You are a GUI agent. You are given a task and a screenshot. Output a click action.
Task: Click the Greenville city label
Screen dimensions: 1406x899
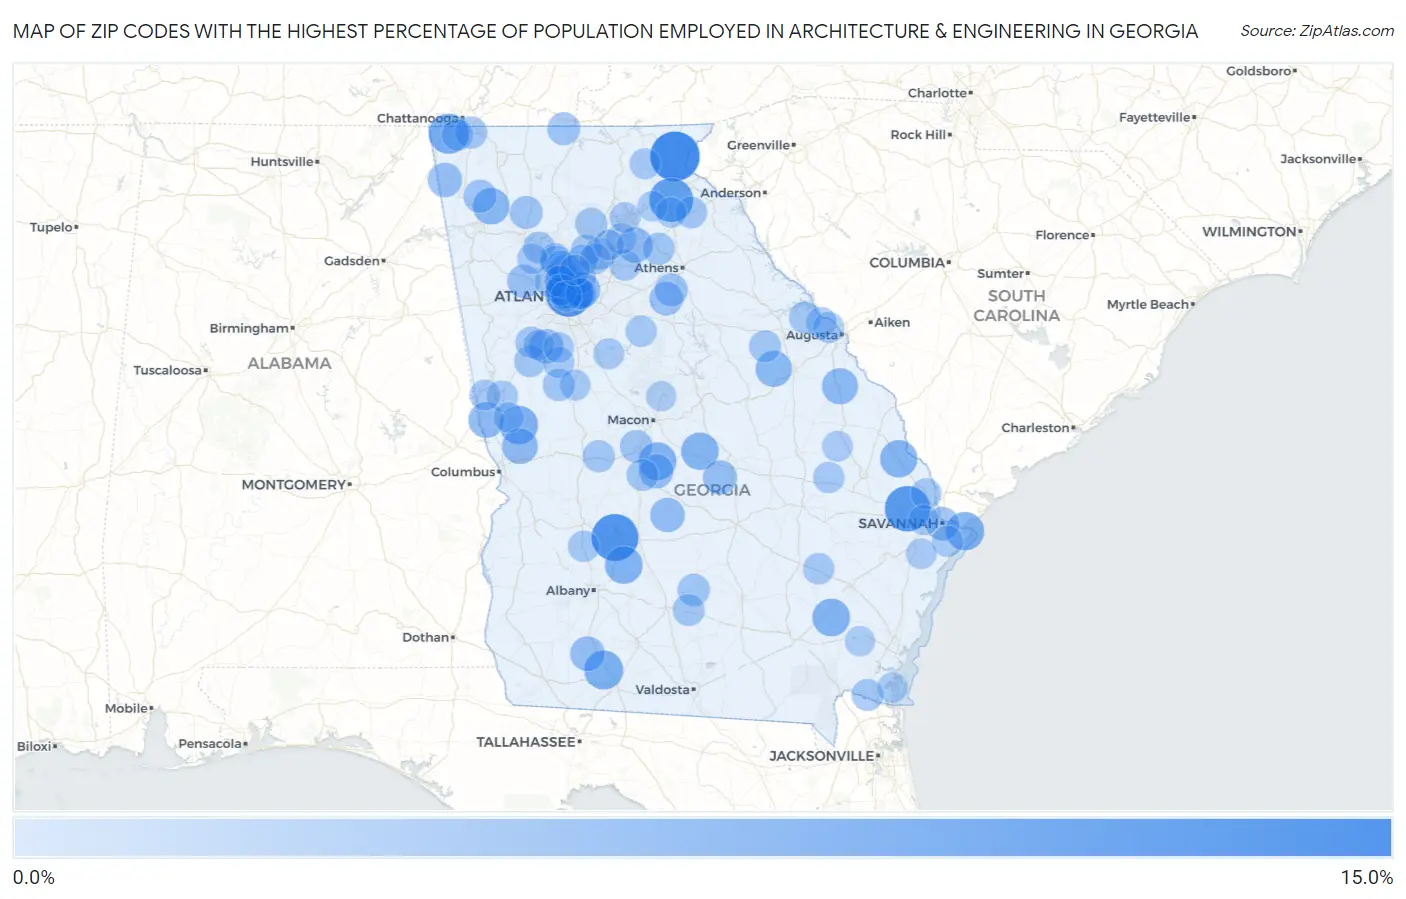[x=759, y=145]
